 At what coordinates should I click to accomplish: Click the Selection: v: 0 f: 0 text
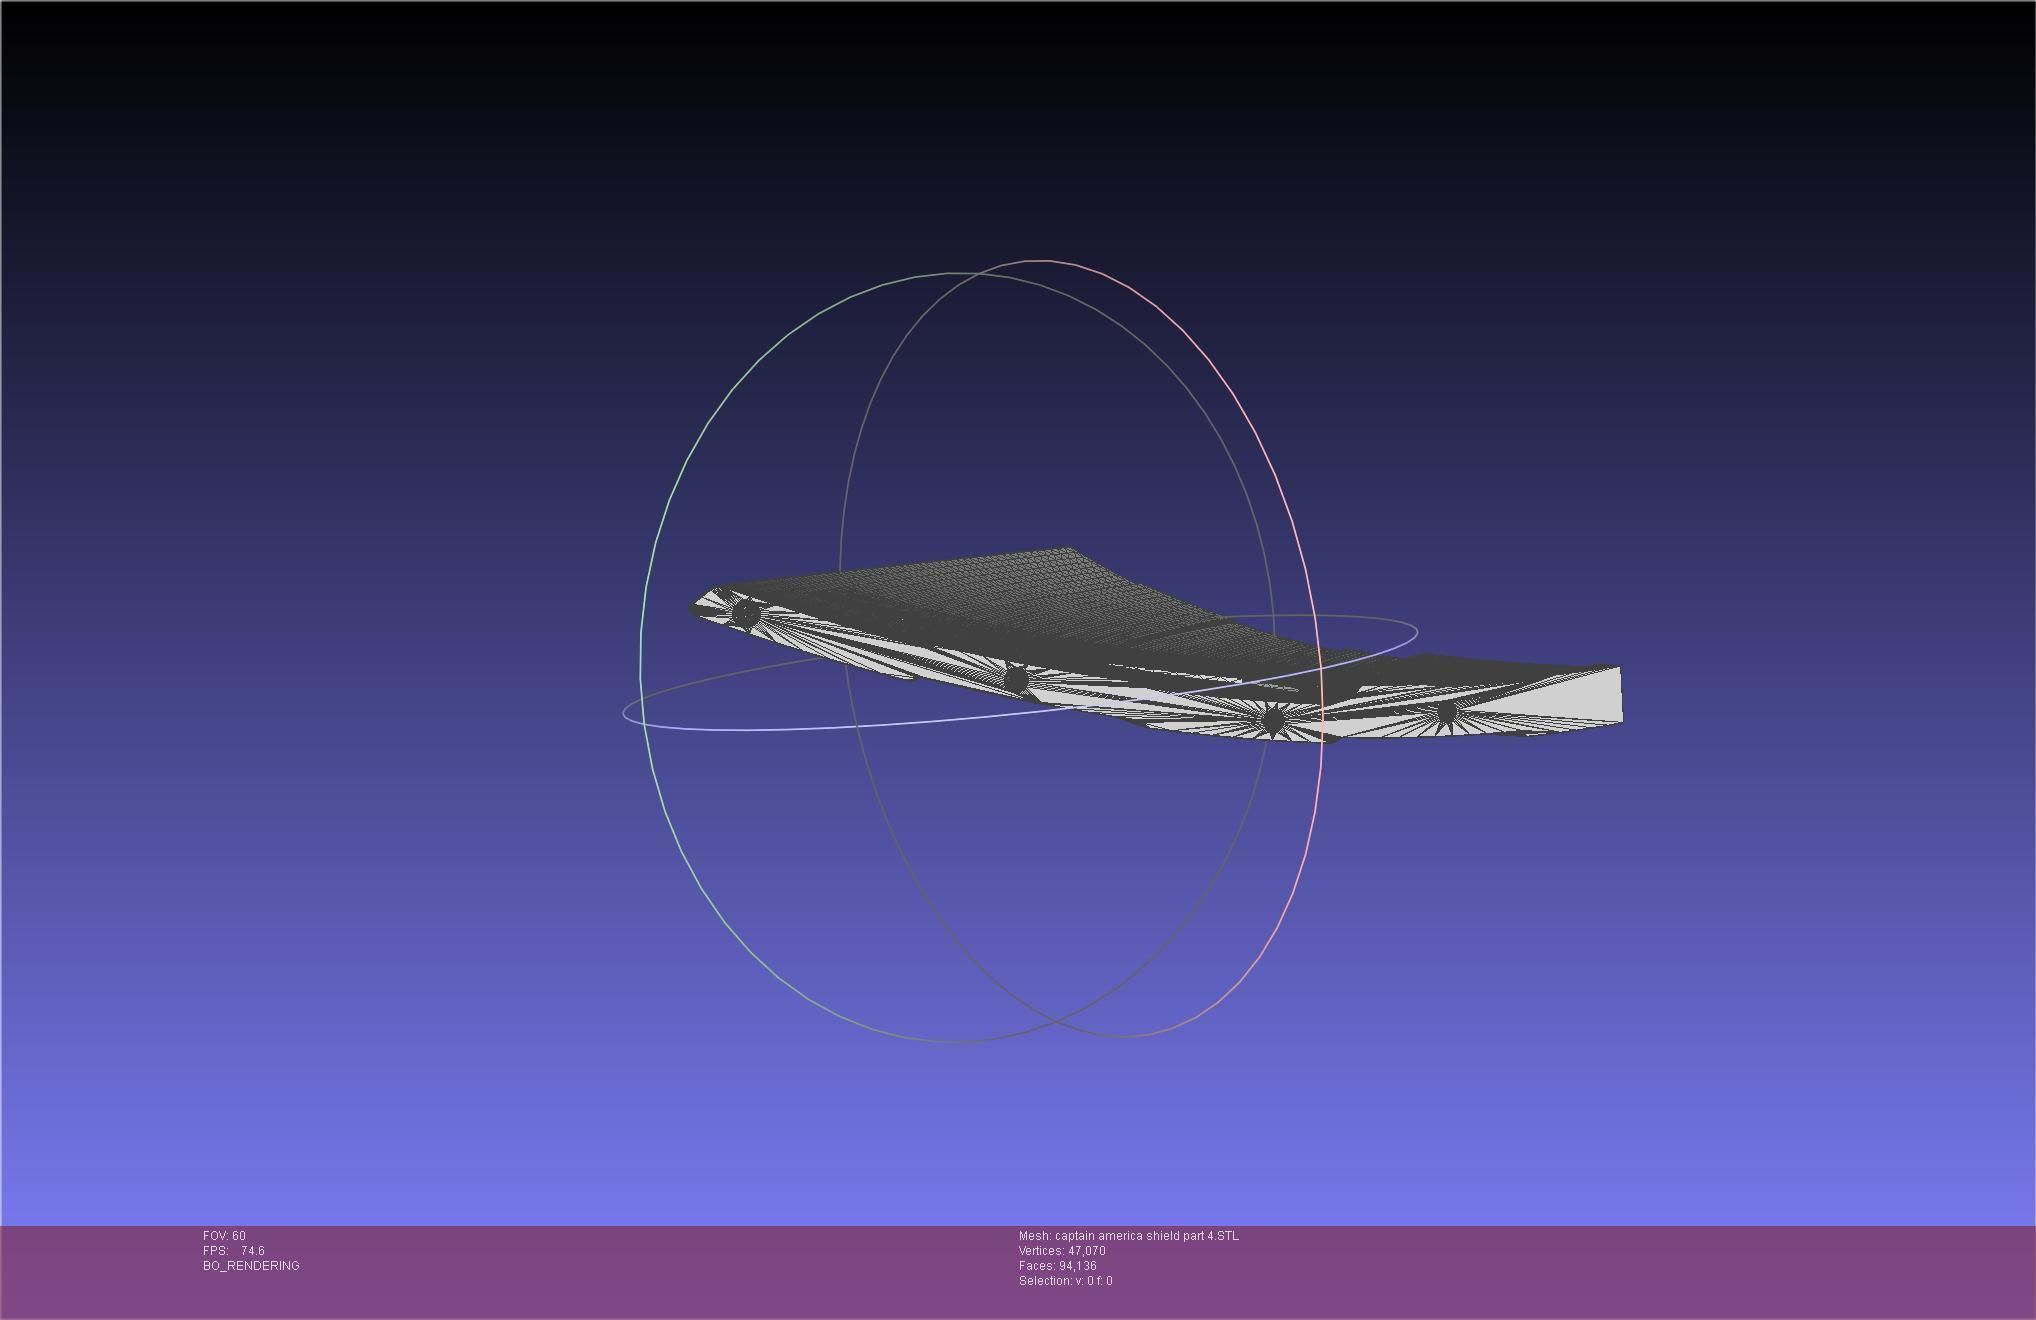click(x=1065, y=1281)
